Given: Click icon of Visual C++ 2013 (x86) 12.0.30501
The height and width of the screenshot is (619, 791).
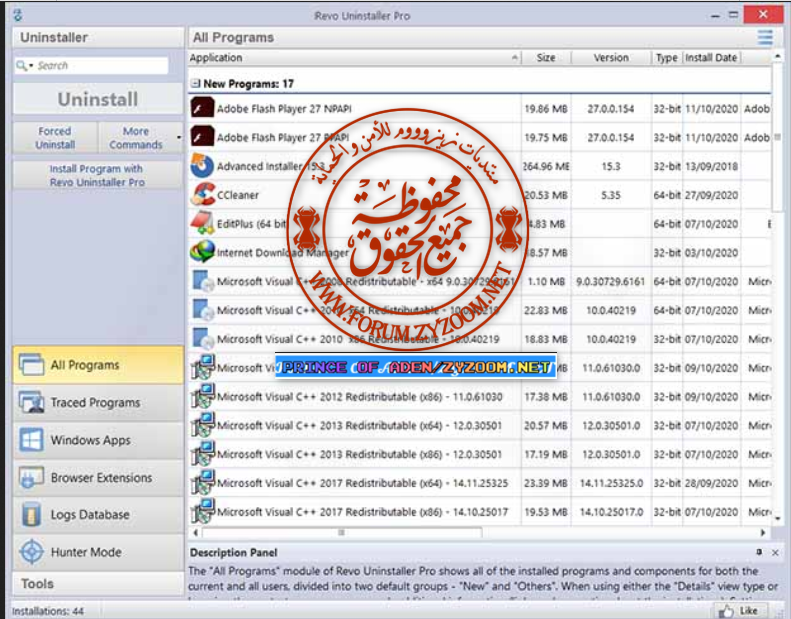Looking at the screenshot, I should click(x=203, y=454).
